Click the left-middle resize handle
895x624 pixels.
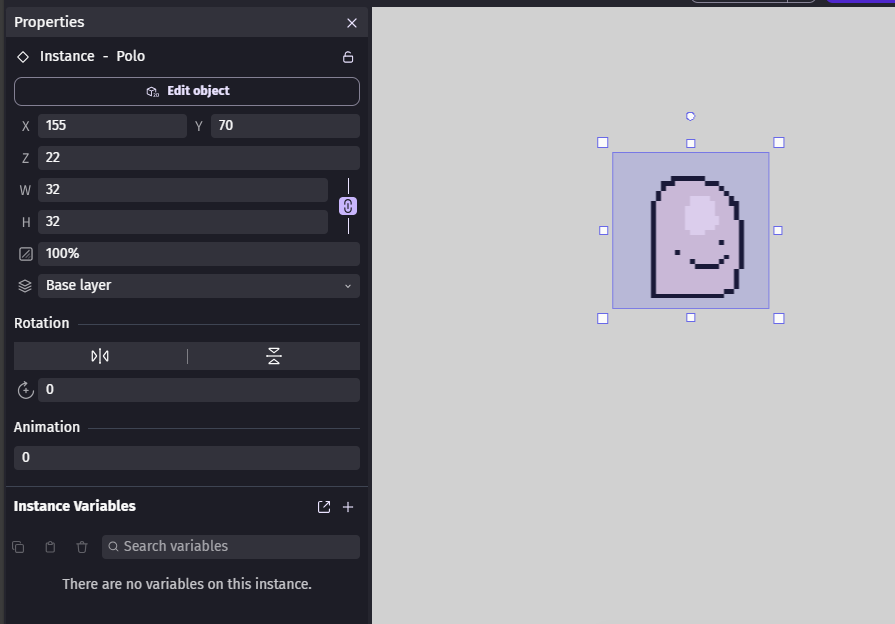[603, 231]
